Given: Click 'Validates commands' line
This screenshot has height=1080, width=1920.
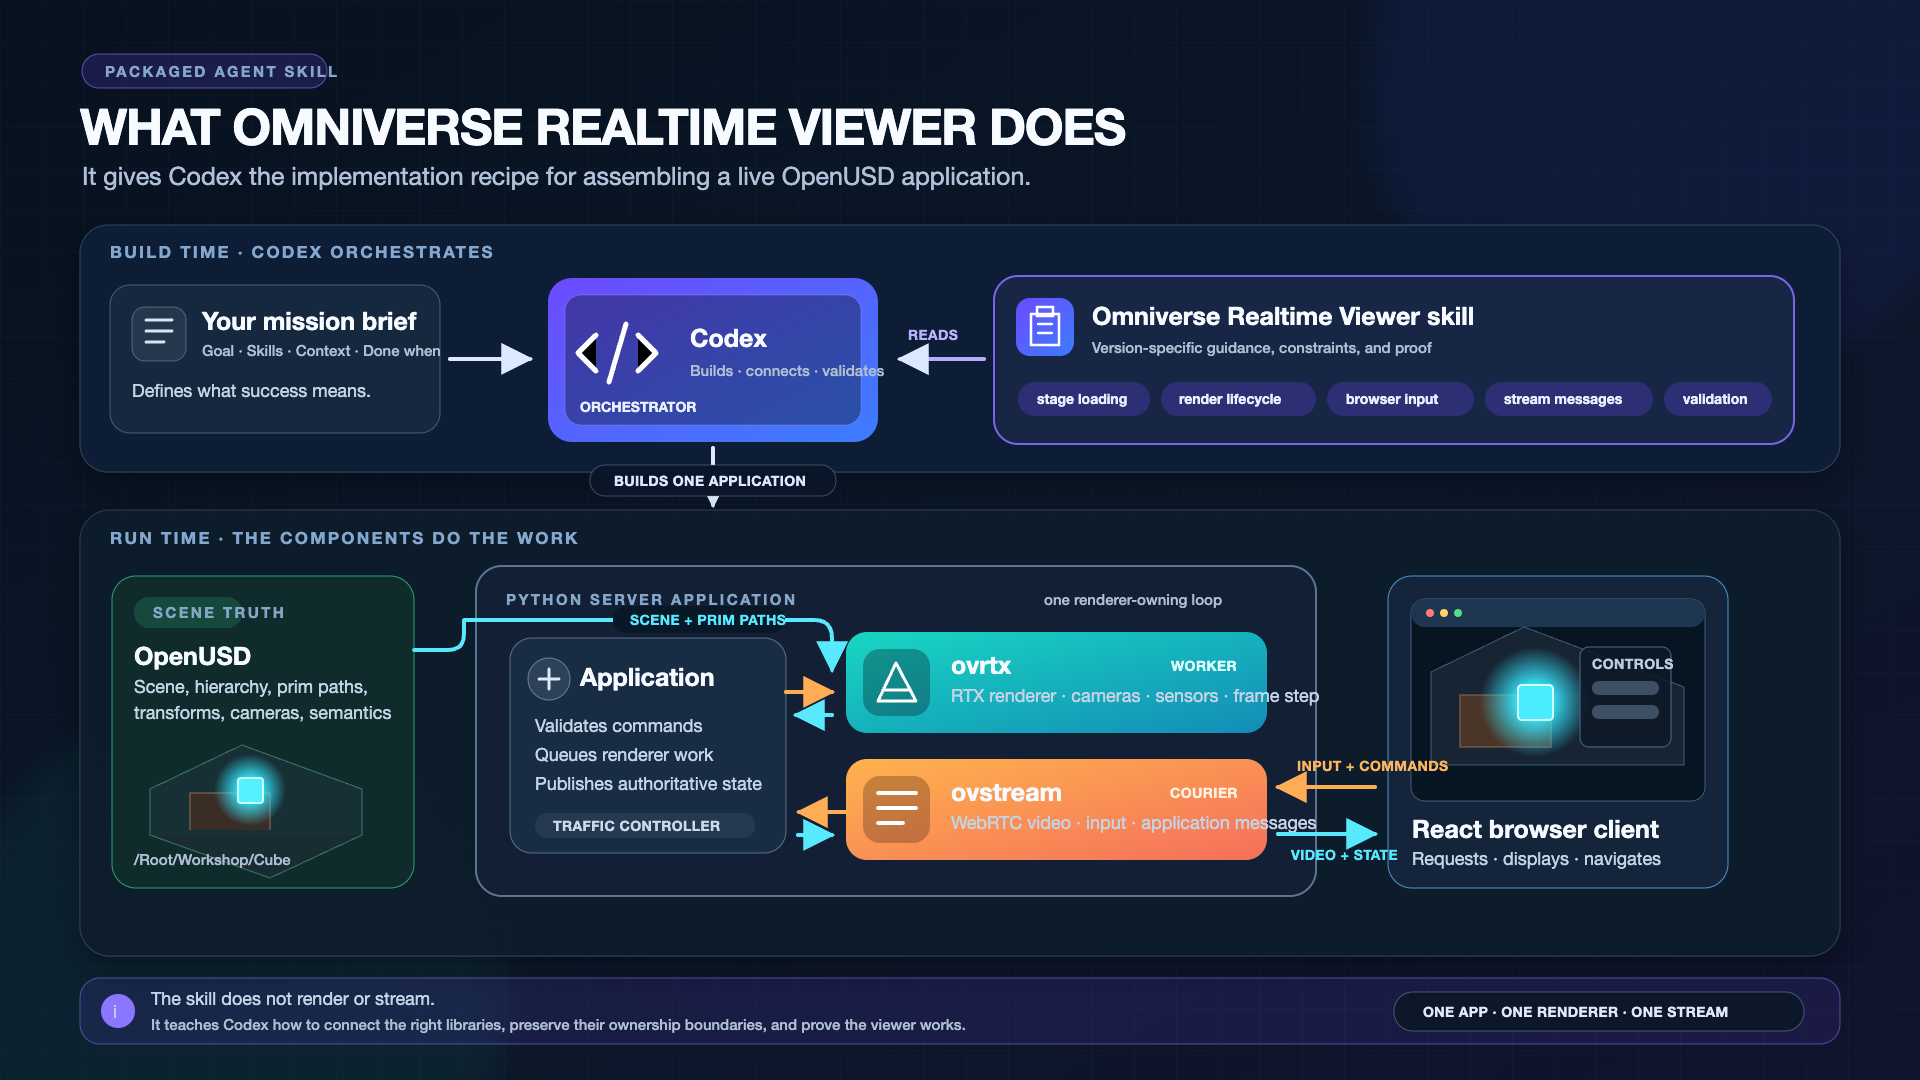Looking at the screenshot, I should [x=618, y=726].
